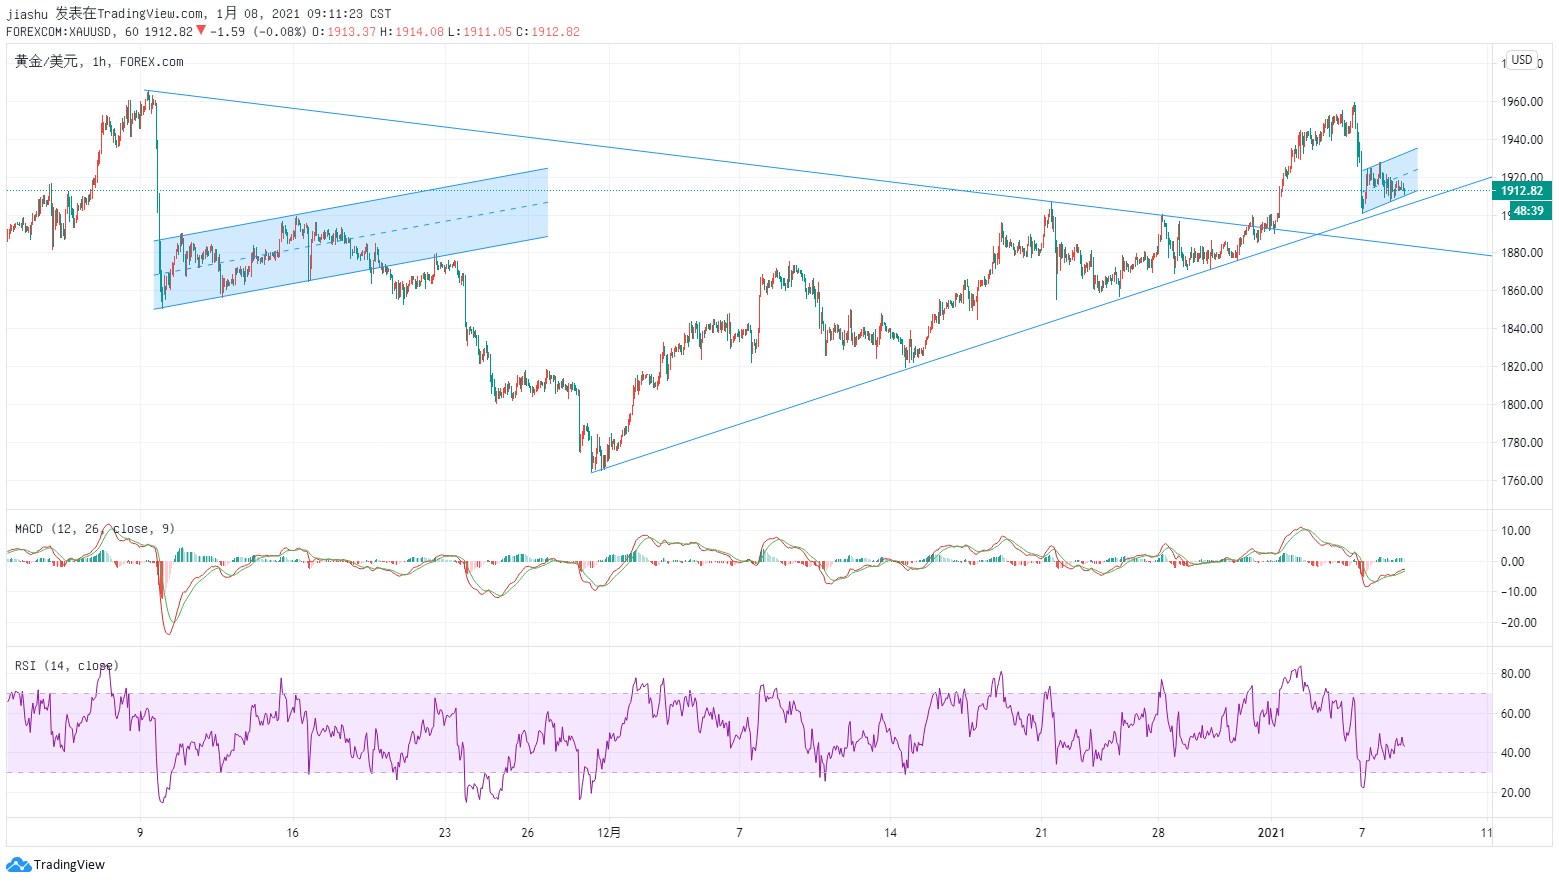Click the 28 date label on time axis
This screenshot has height=883, width=1559.
click(1158, 832)
